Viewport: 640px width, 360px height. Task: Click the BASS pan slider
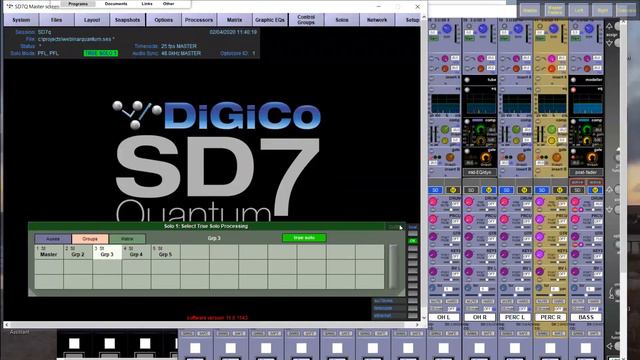[x=586, y=294]
